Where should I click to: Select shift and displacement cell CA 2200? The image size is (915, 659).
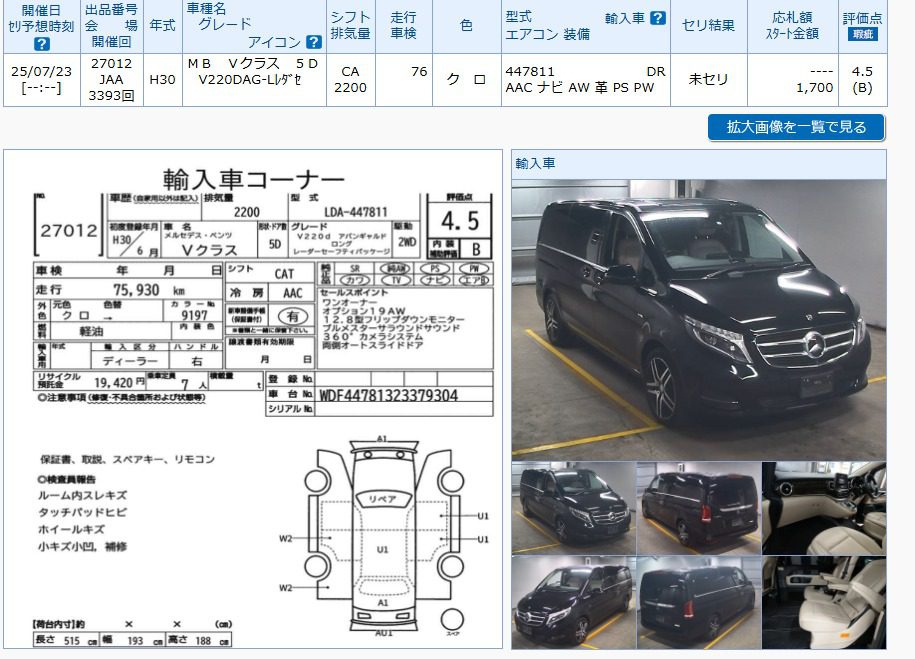[351, 80]
